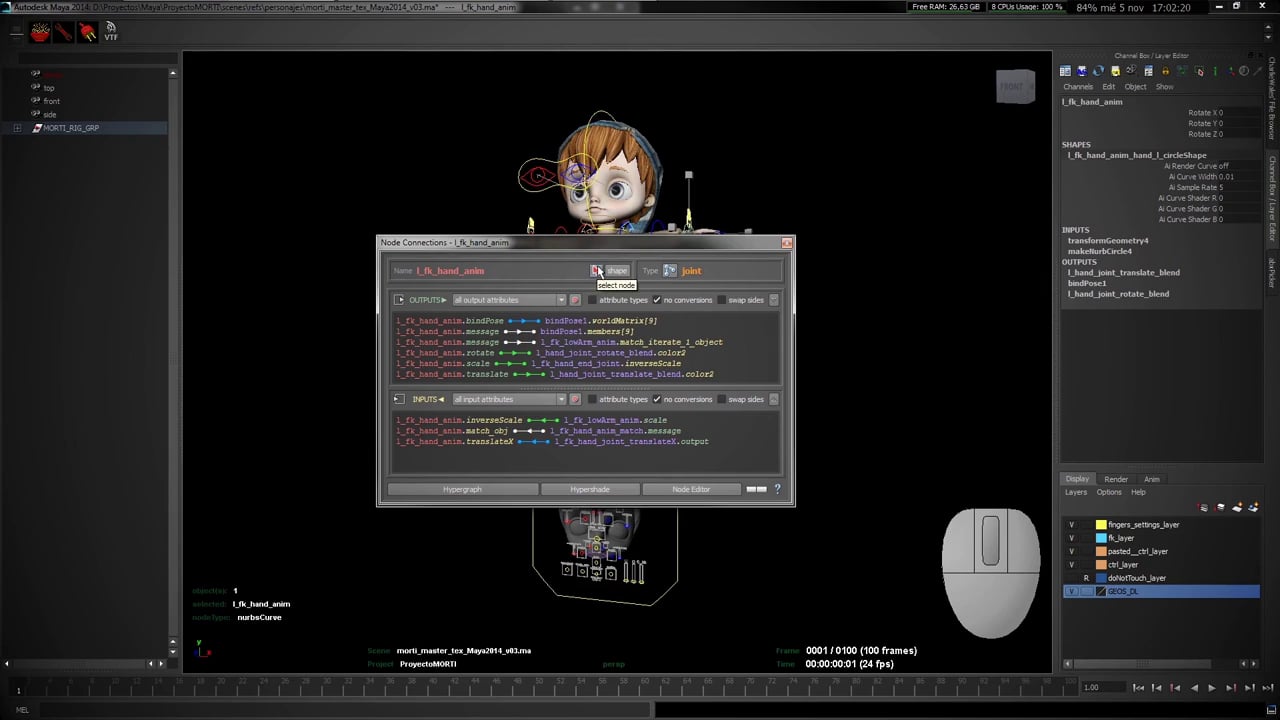Open help question mark in Node Connections
This screenshot has width=1280, height=720.
tap(777, 489)
